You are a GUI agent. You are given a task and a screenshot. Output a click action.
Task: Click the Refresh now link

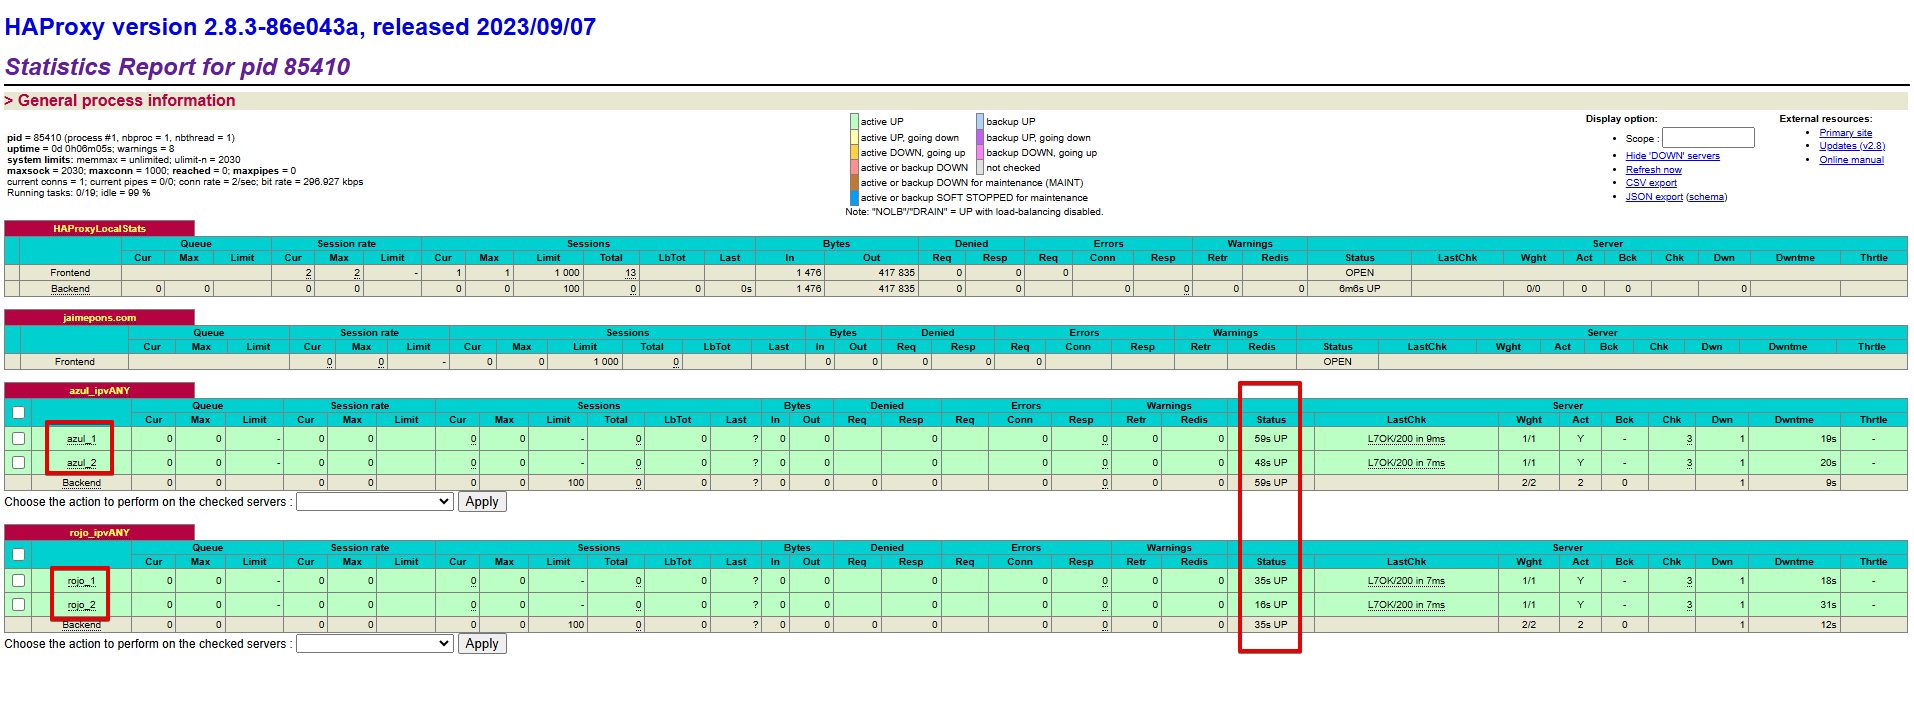[x=1653, y=170]
